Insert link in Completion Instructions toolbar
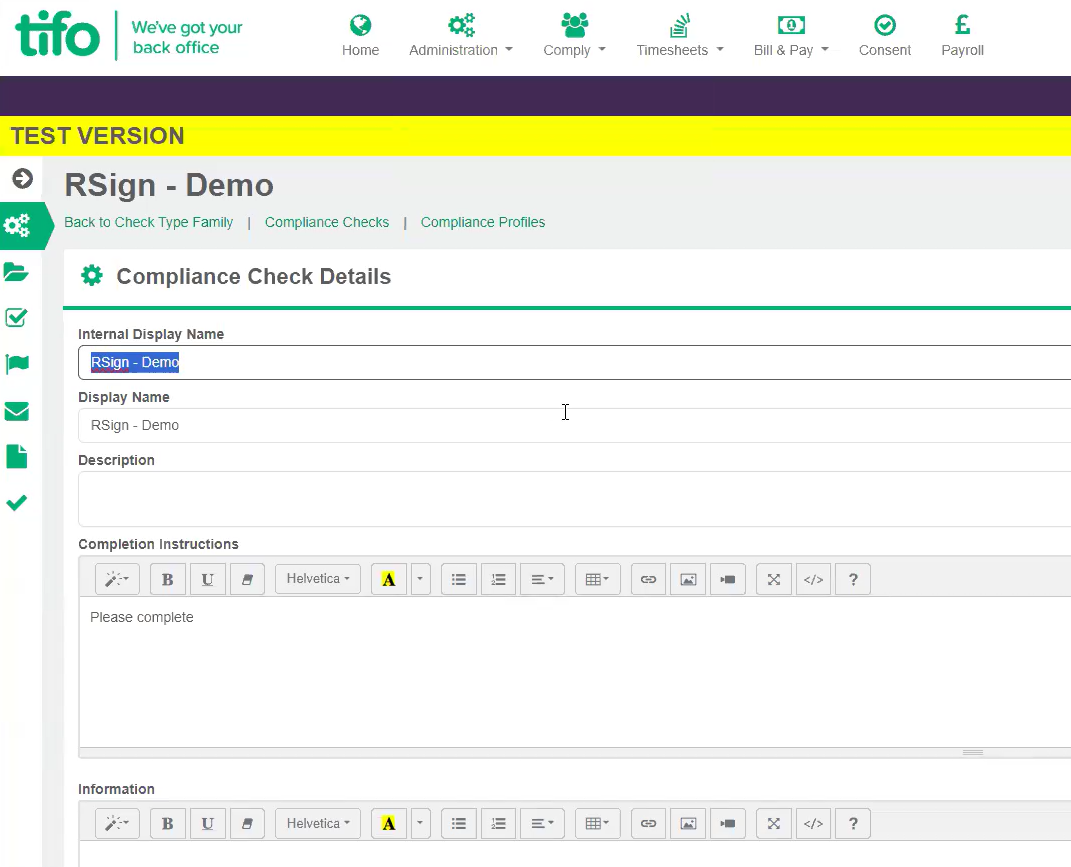 coord(648,579)
